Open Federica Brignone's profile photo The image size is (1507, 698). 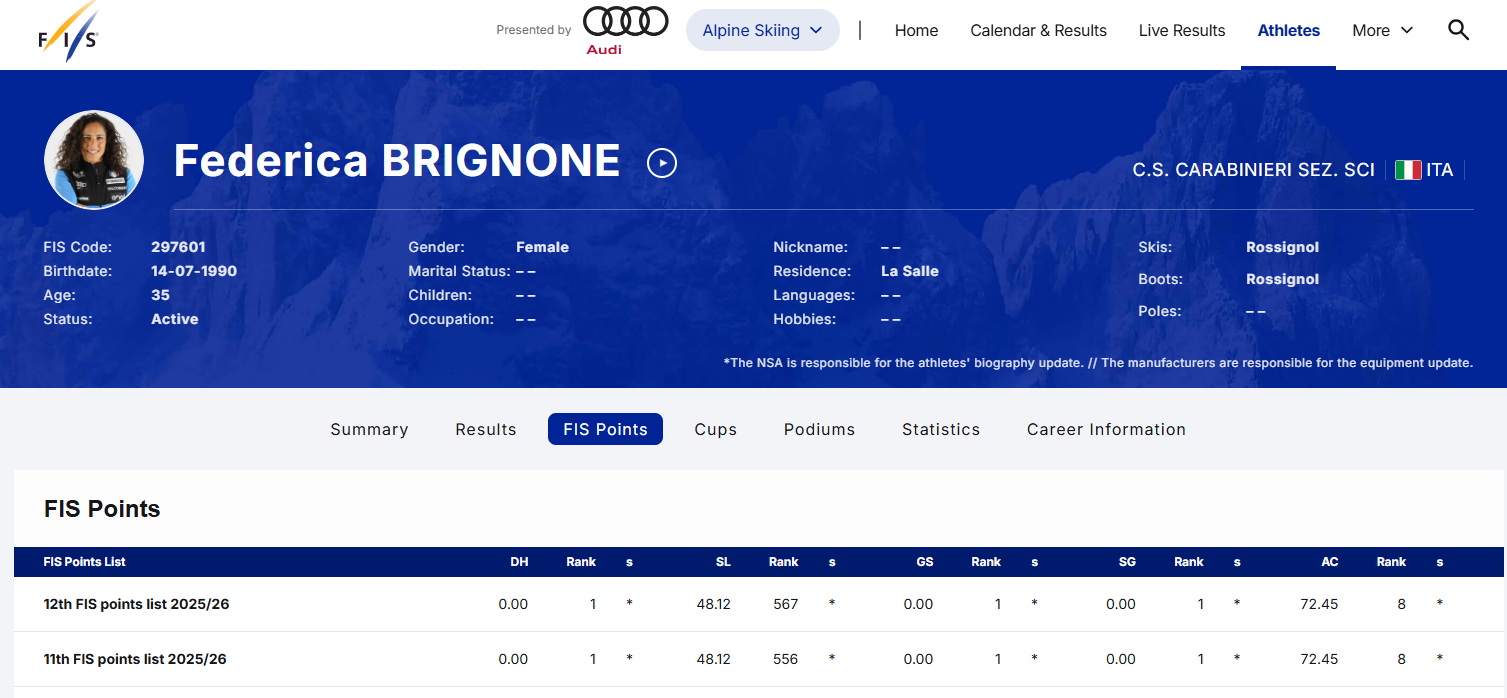94,160
